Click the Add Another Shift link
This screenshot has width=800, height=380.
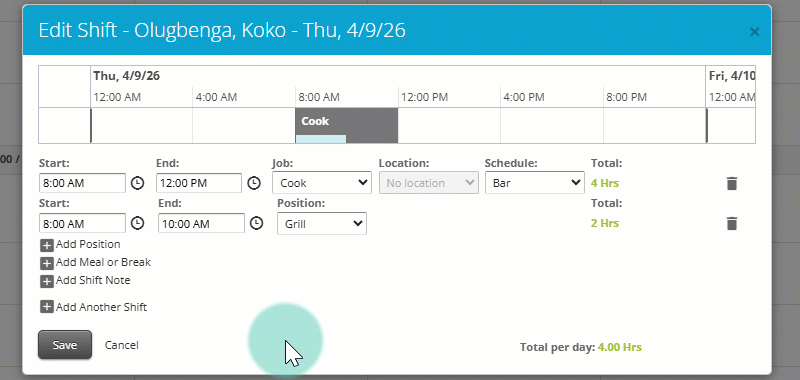click(102, 307)
